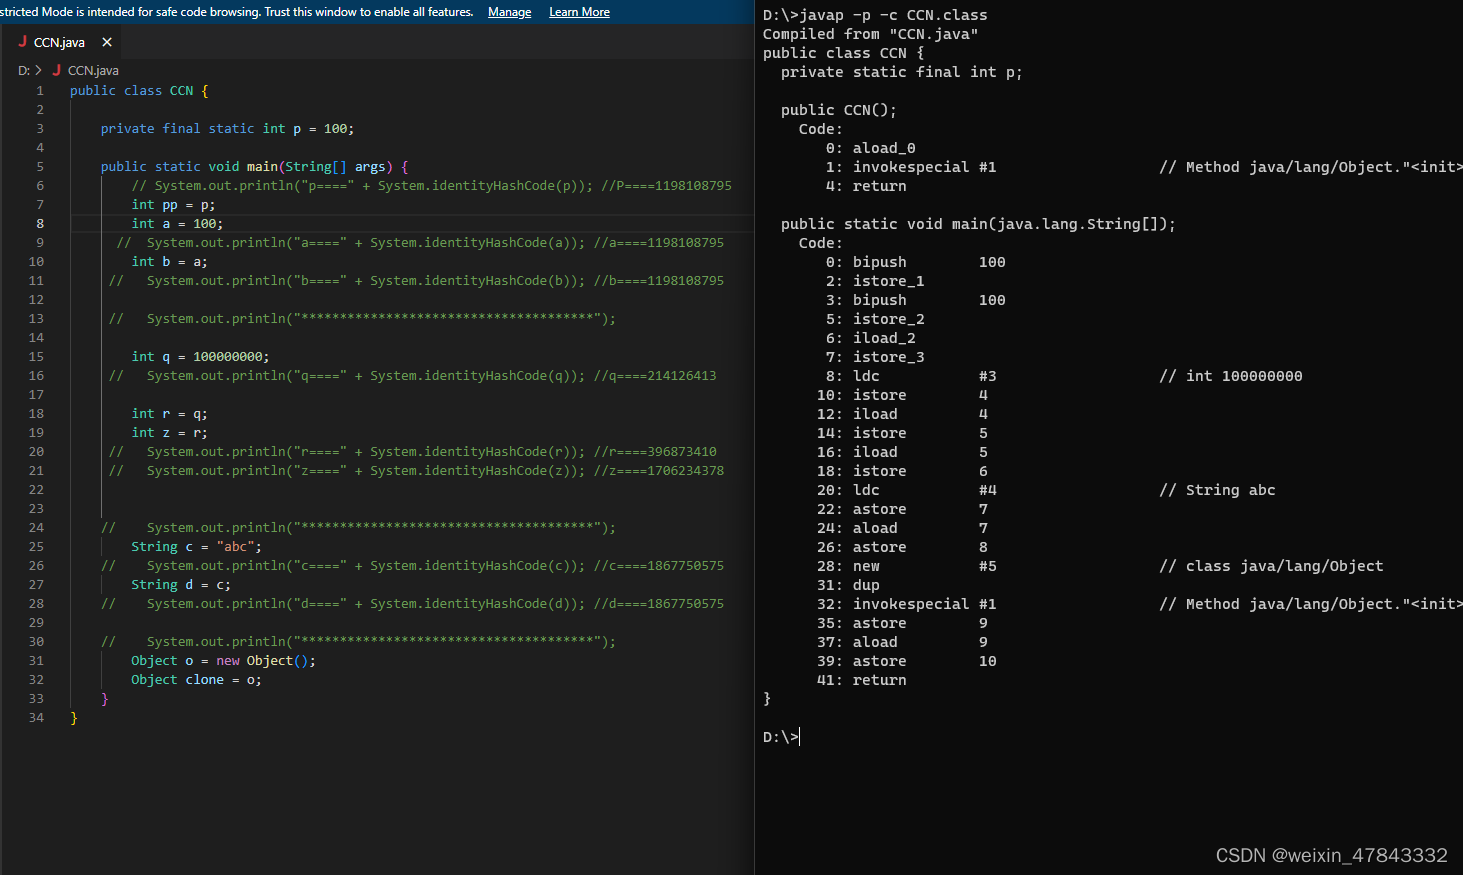This screenshot has height=875, width=1463.
Task: Click line number 34 in the gutter
Action: pos(36,718)
